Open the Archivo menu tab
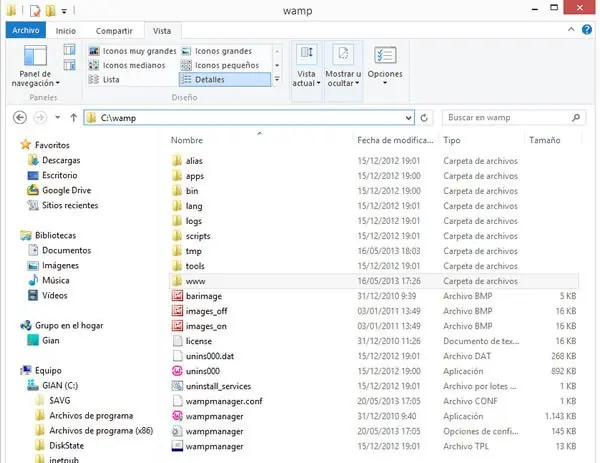The height and width of the screenshot is (463, 600). [x=26, y=30]
